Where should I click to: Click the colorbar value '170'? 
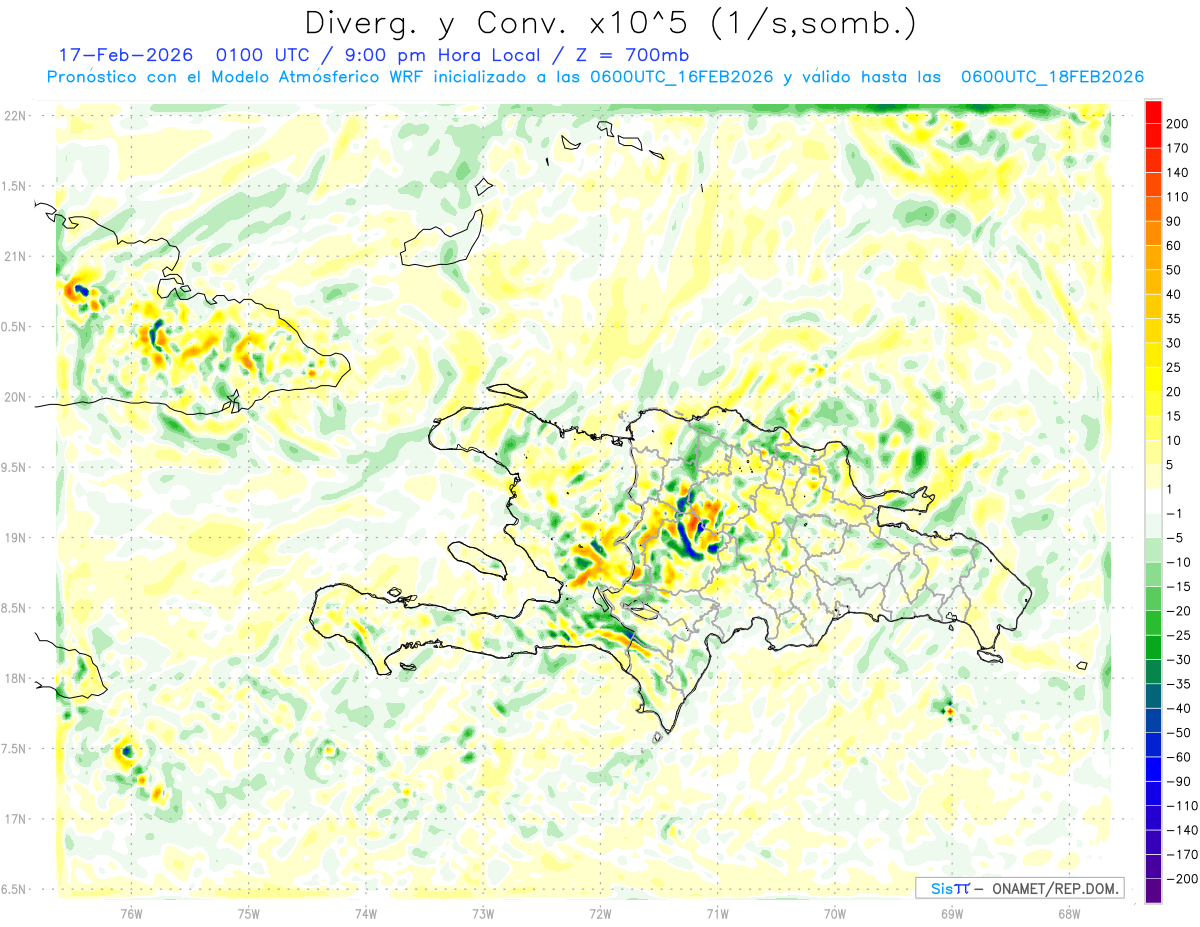(1178, 148)
